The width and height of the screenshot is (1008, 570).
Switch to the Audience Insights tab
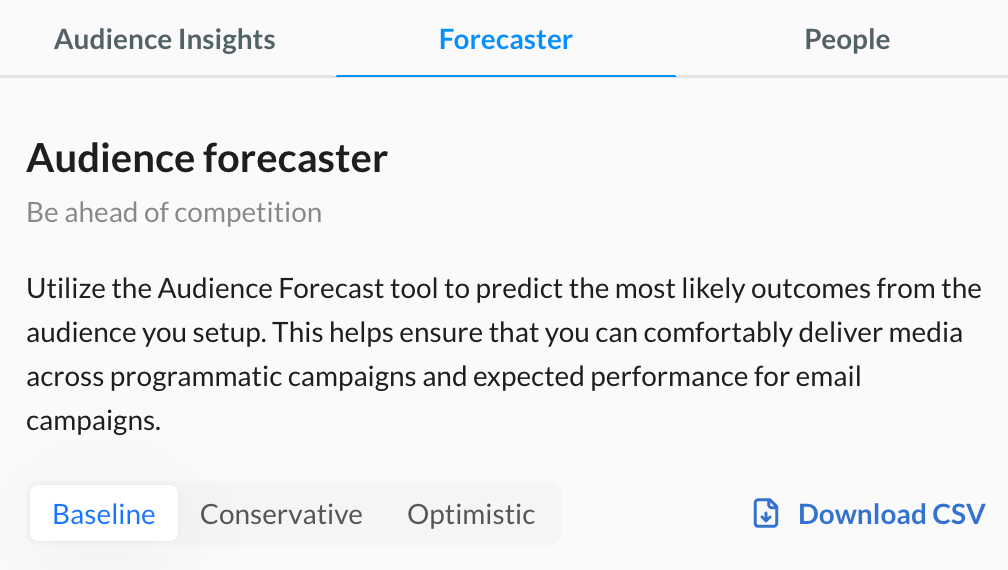(x=165, y=40)
